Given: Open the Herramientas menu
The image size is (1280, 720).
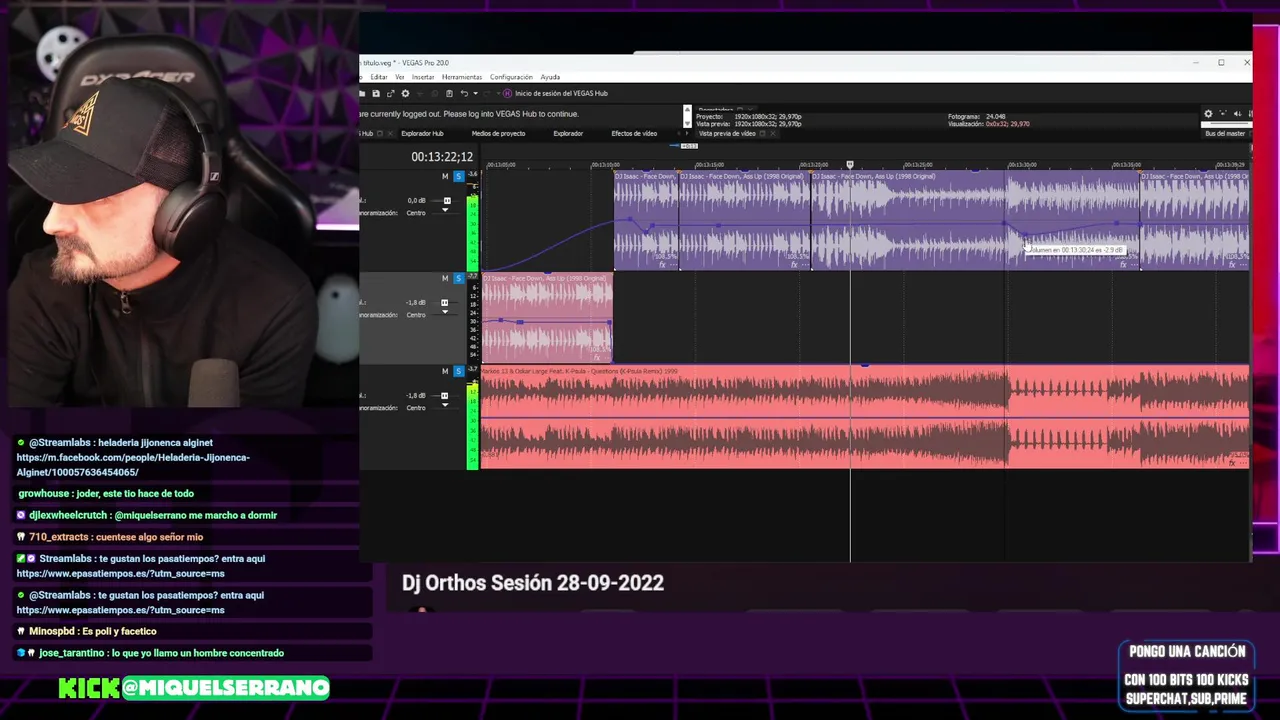Looking at the screenshot, I should [x=462, y=77].
